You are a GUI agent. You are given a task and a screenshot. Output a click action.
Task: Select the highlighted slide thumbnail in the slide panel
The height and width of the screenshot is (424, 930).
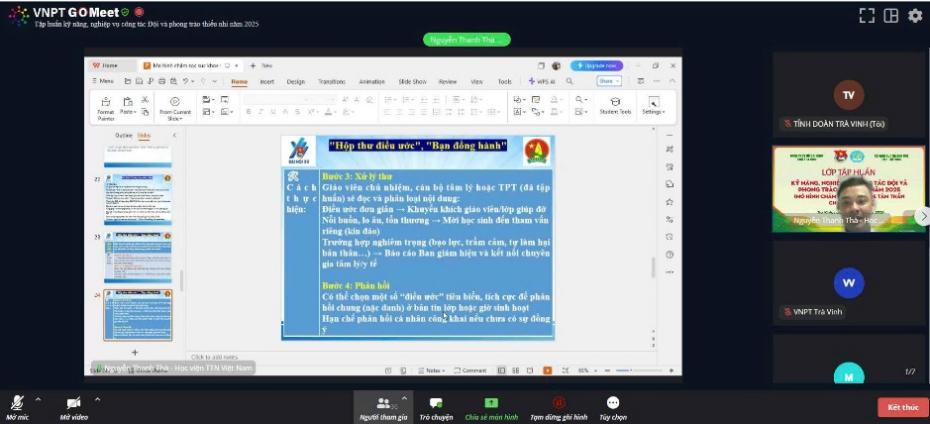point(138,315)
